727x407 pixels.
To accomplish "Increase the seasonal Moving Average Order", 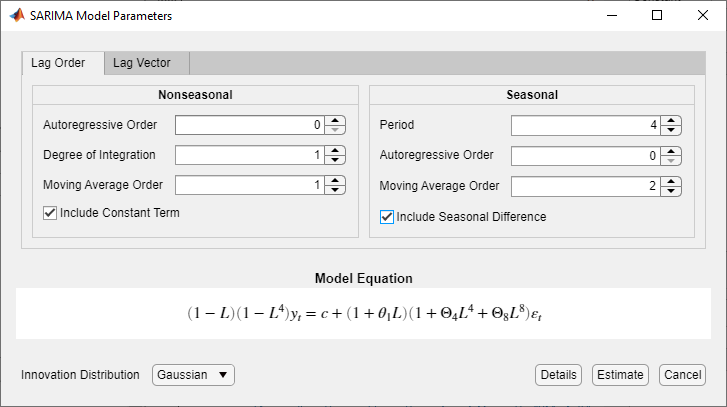I will (672, 182).
